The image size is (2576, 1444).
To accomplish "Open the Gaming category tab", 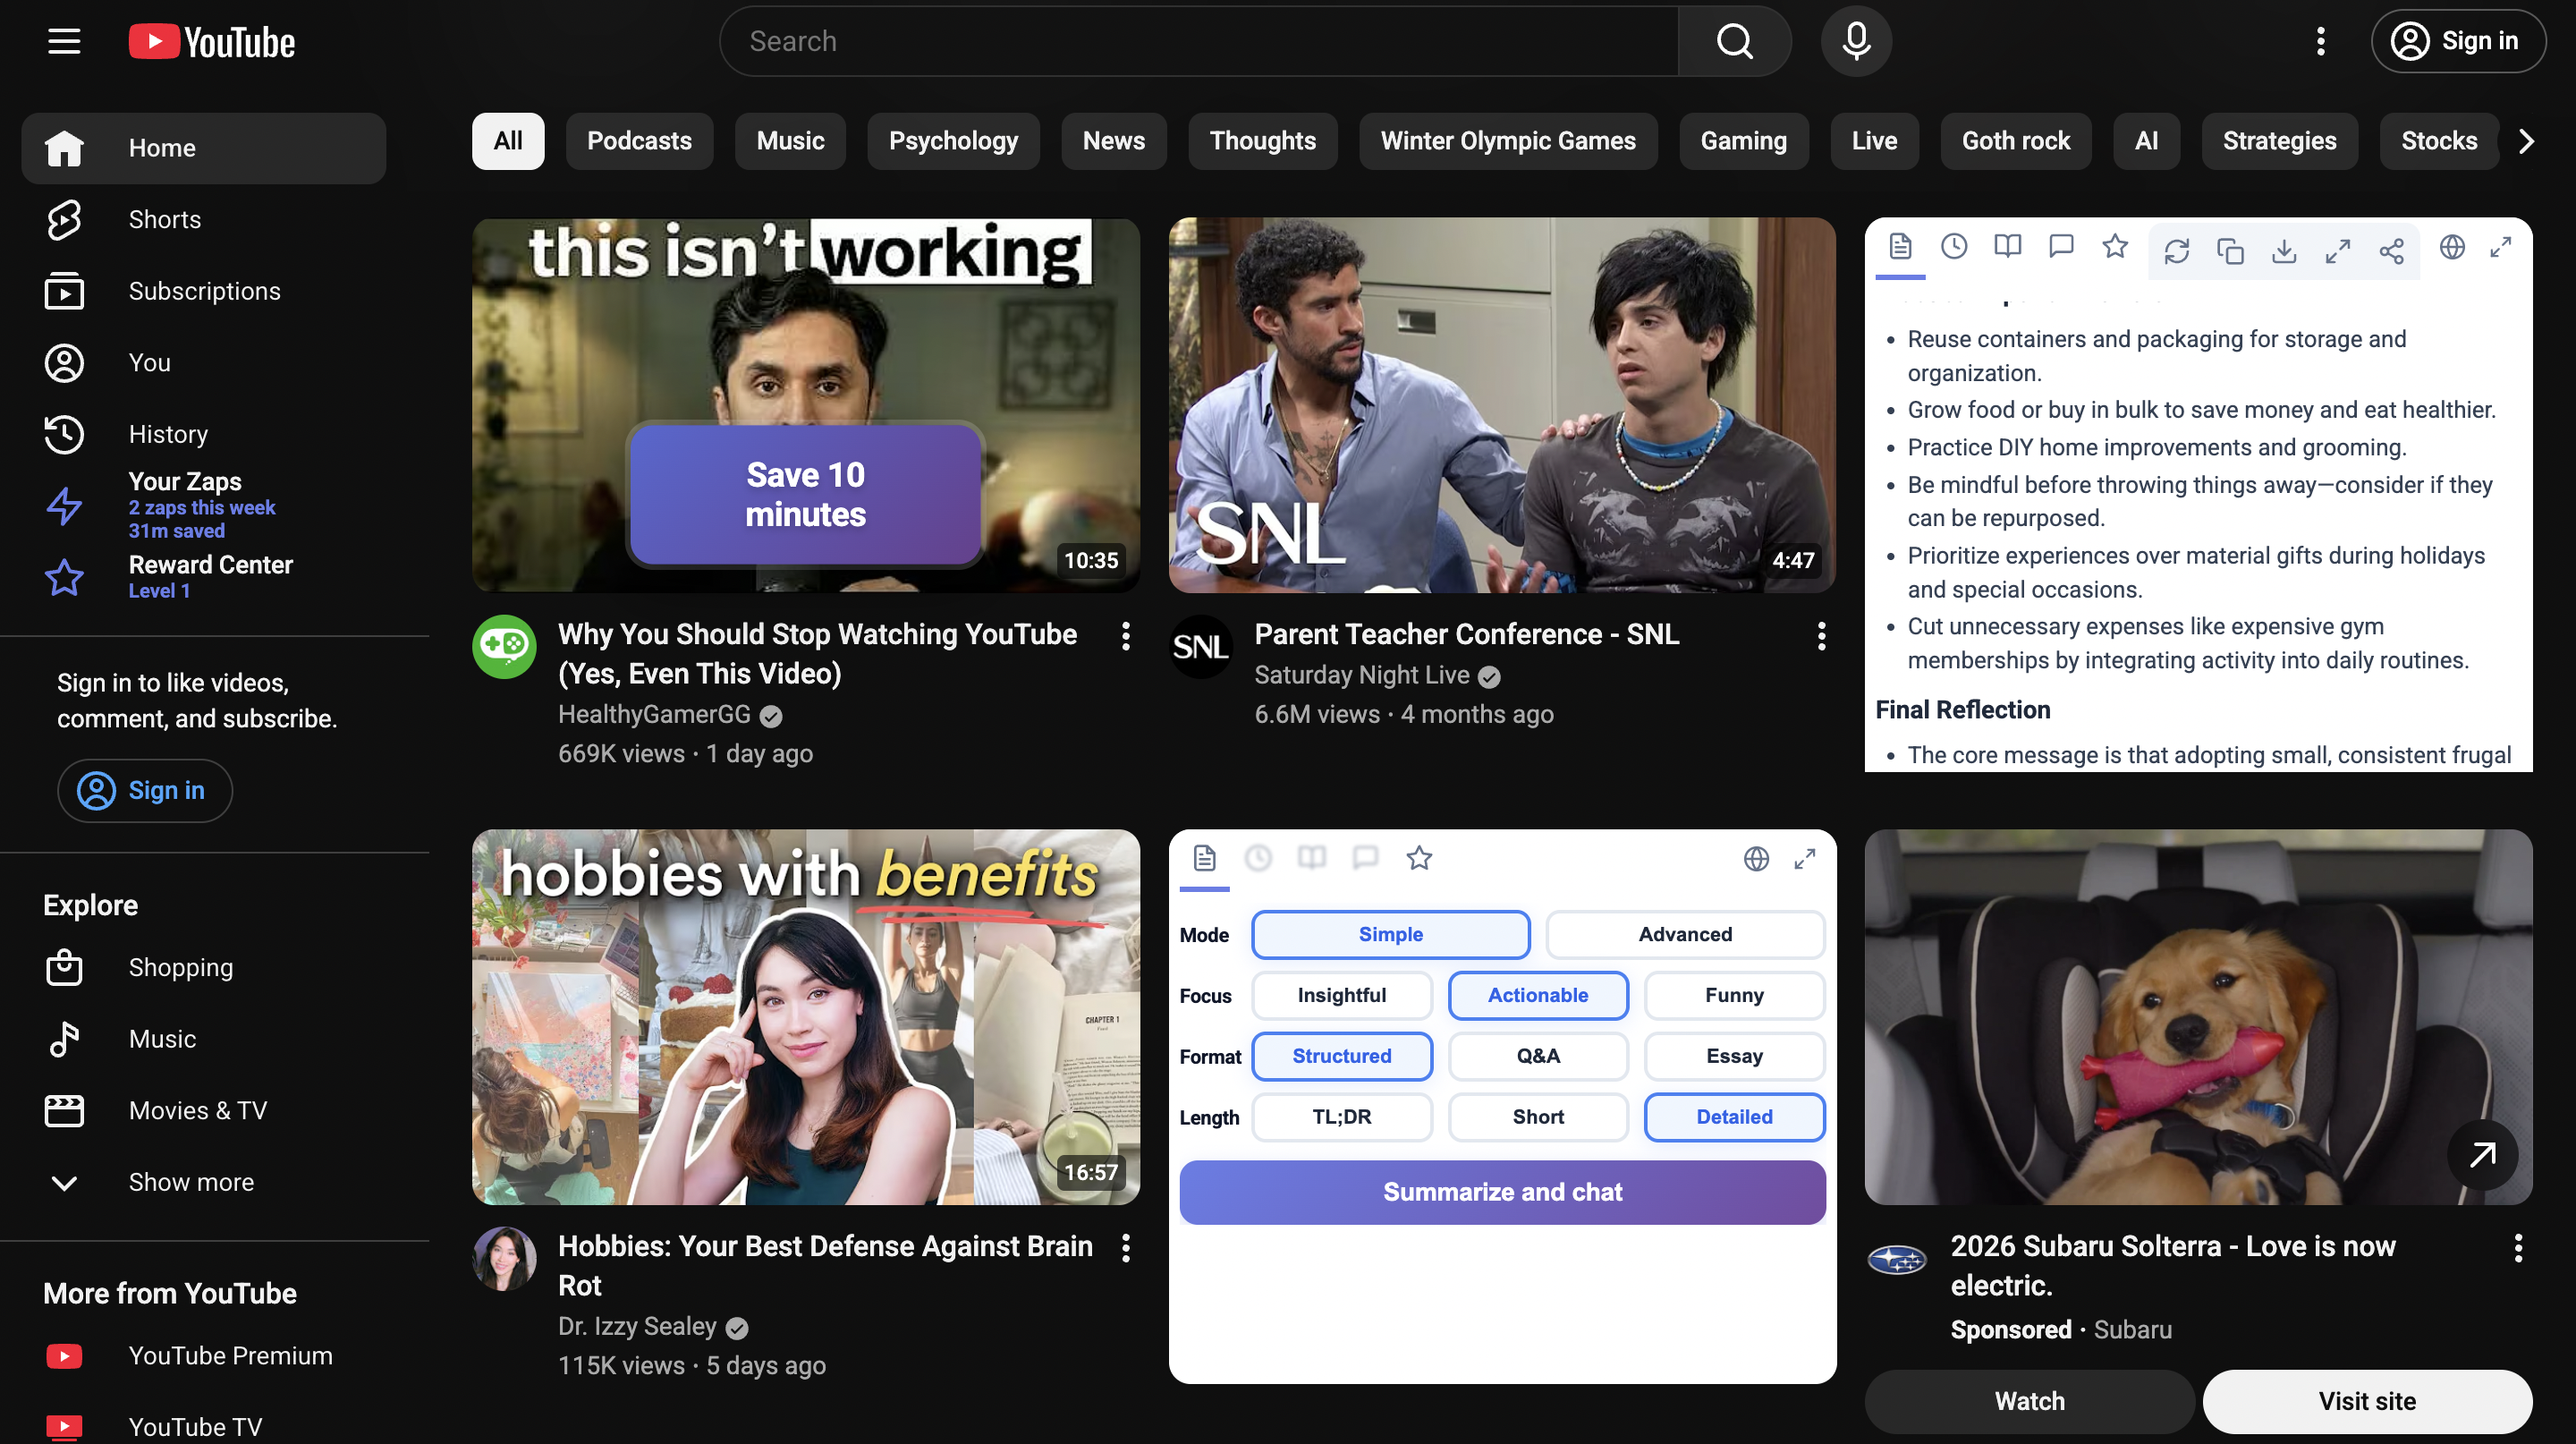I will pyautogui.click(x=1744, y=141).
